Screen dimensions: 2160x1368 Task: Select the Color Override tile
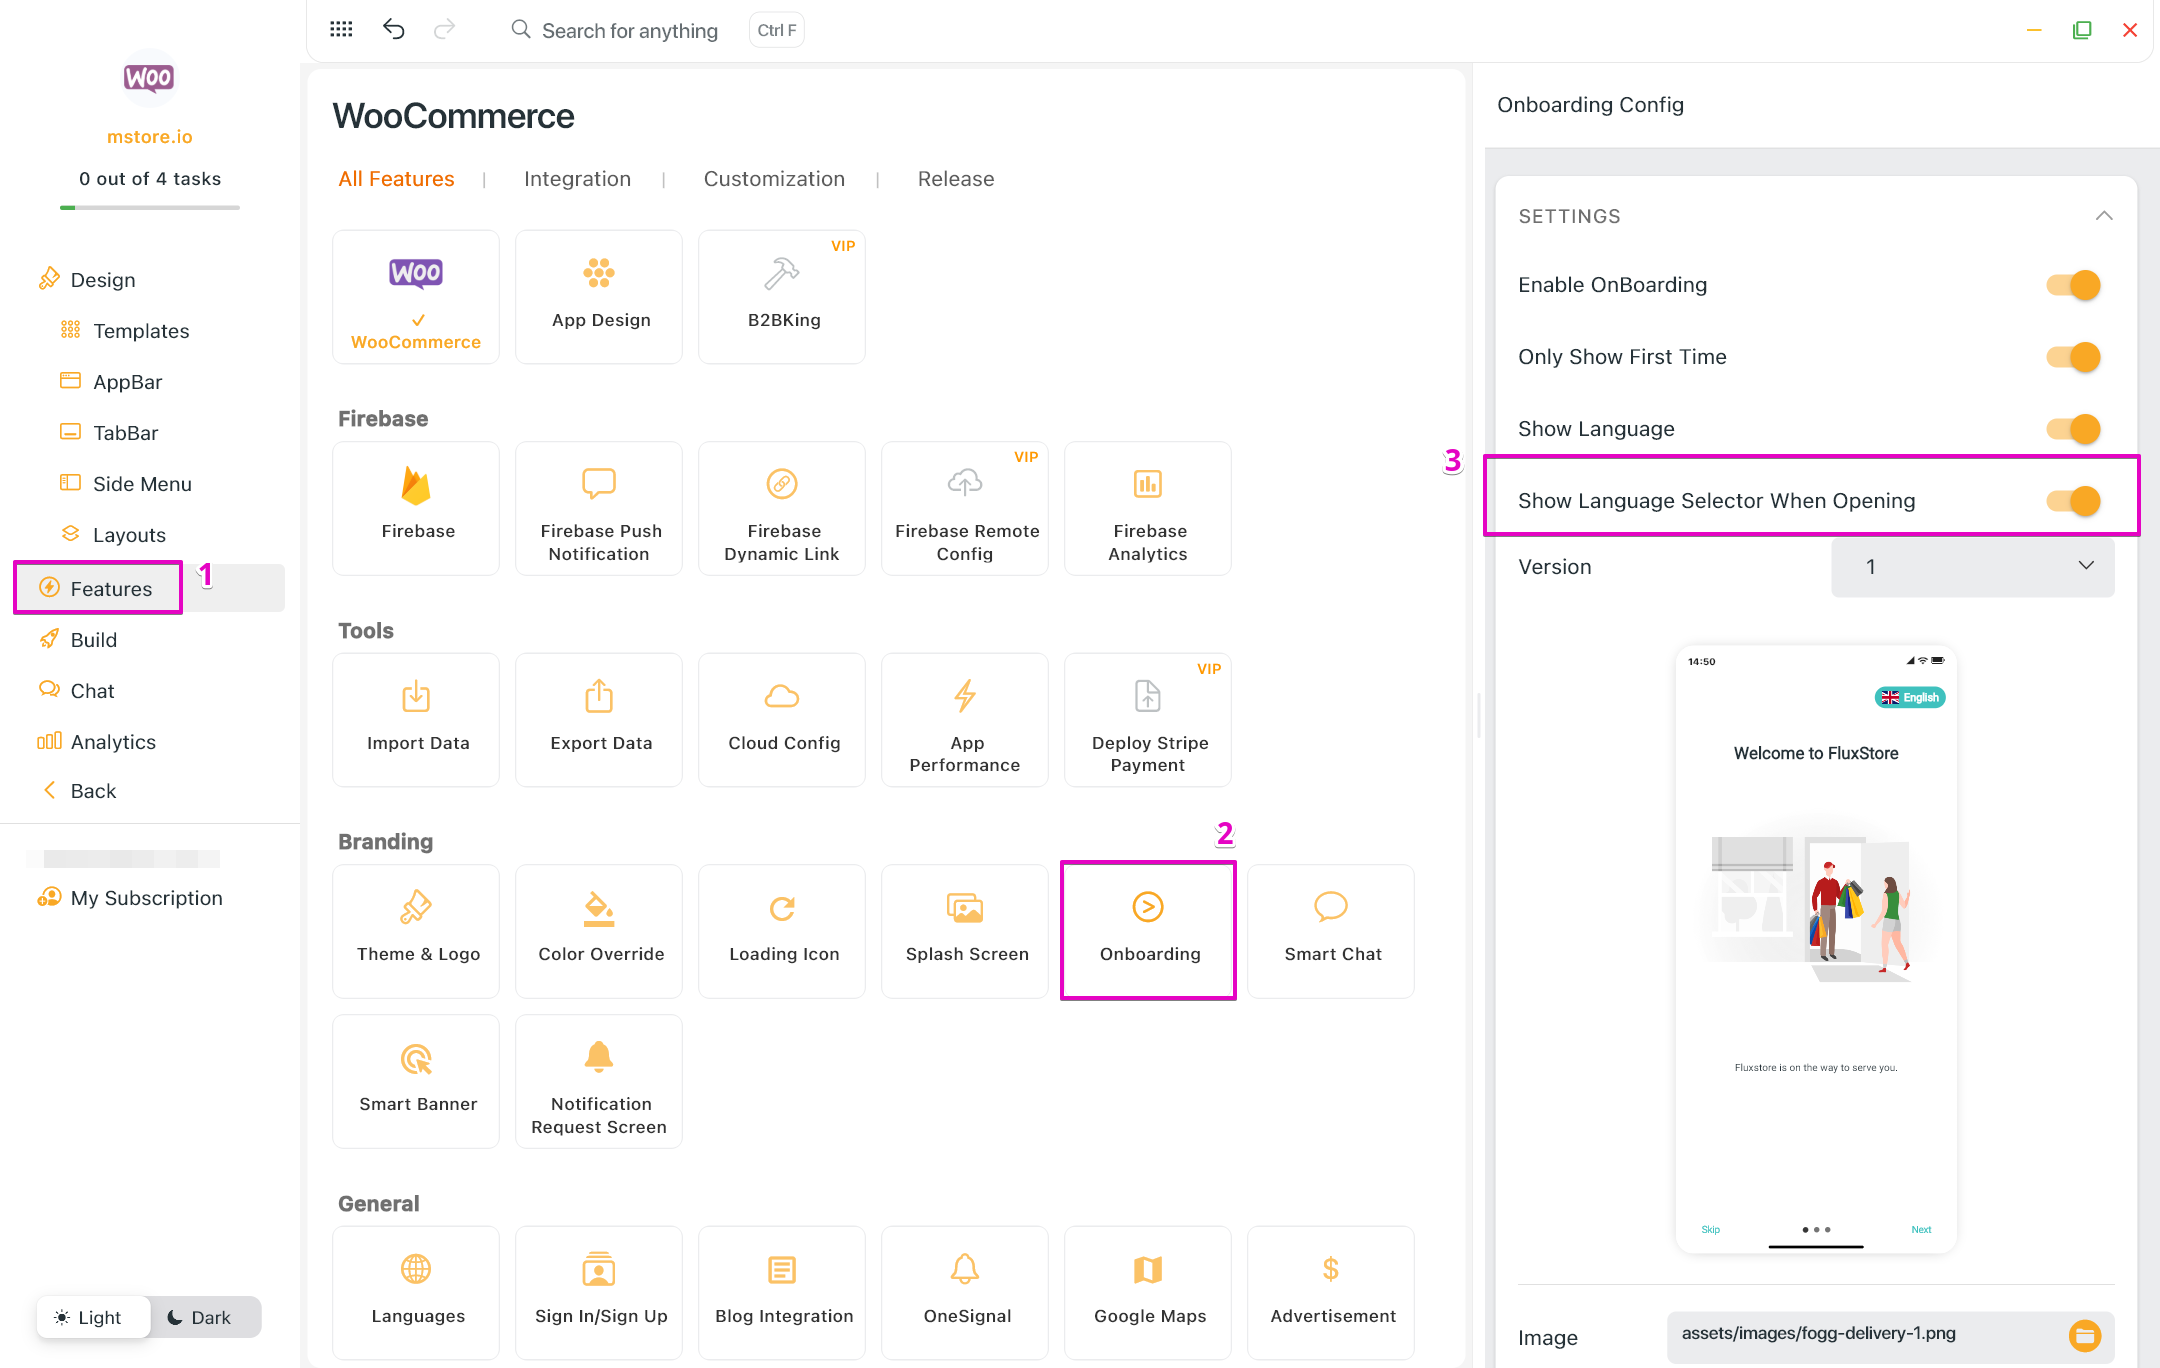tap(599, 930)
